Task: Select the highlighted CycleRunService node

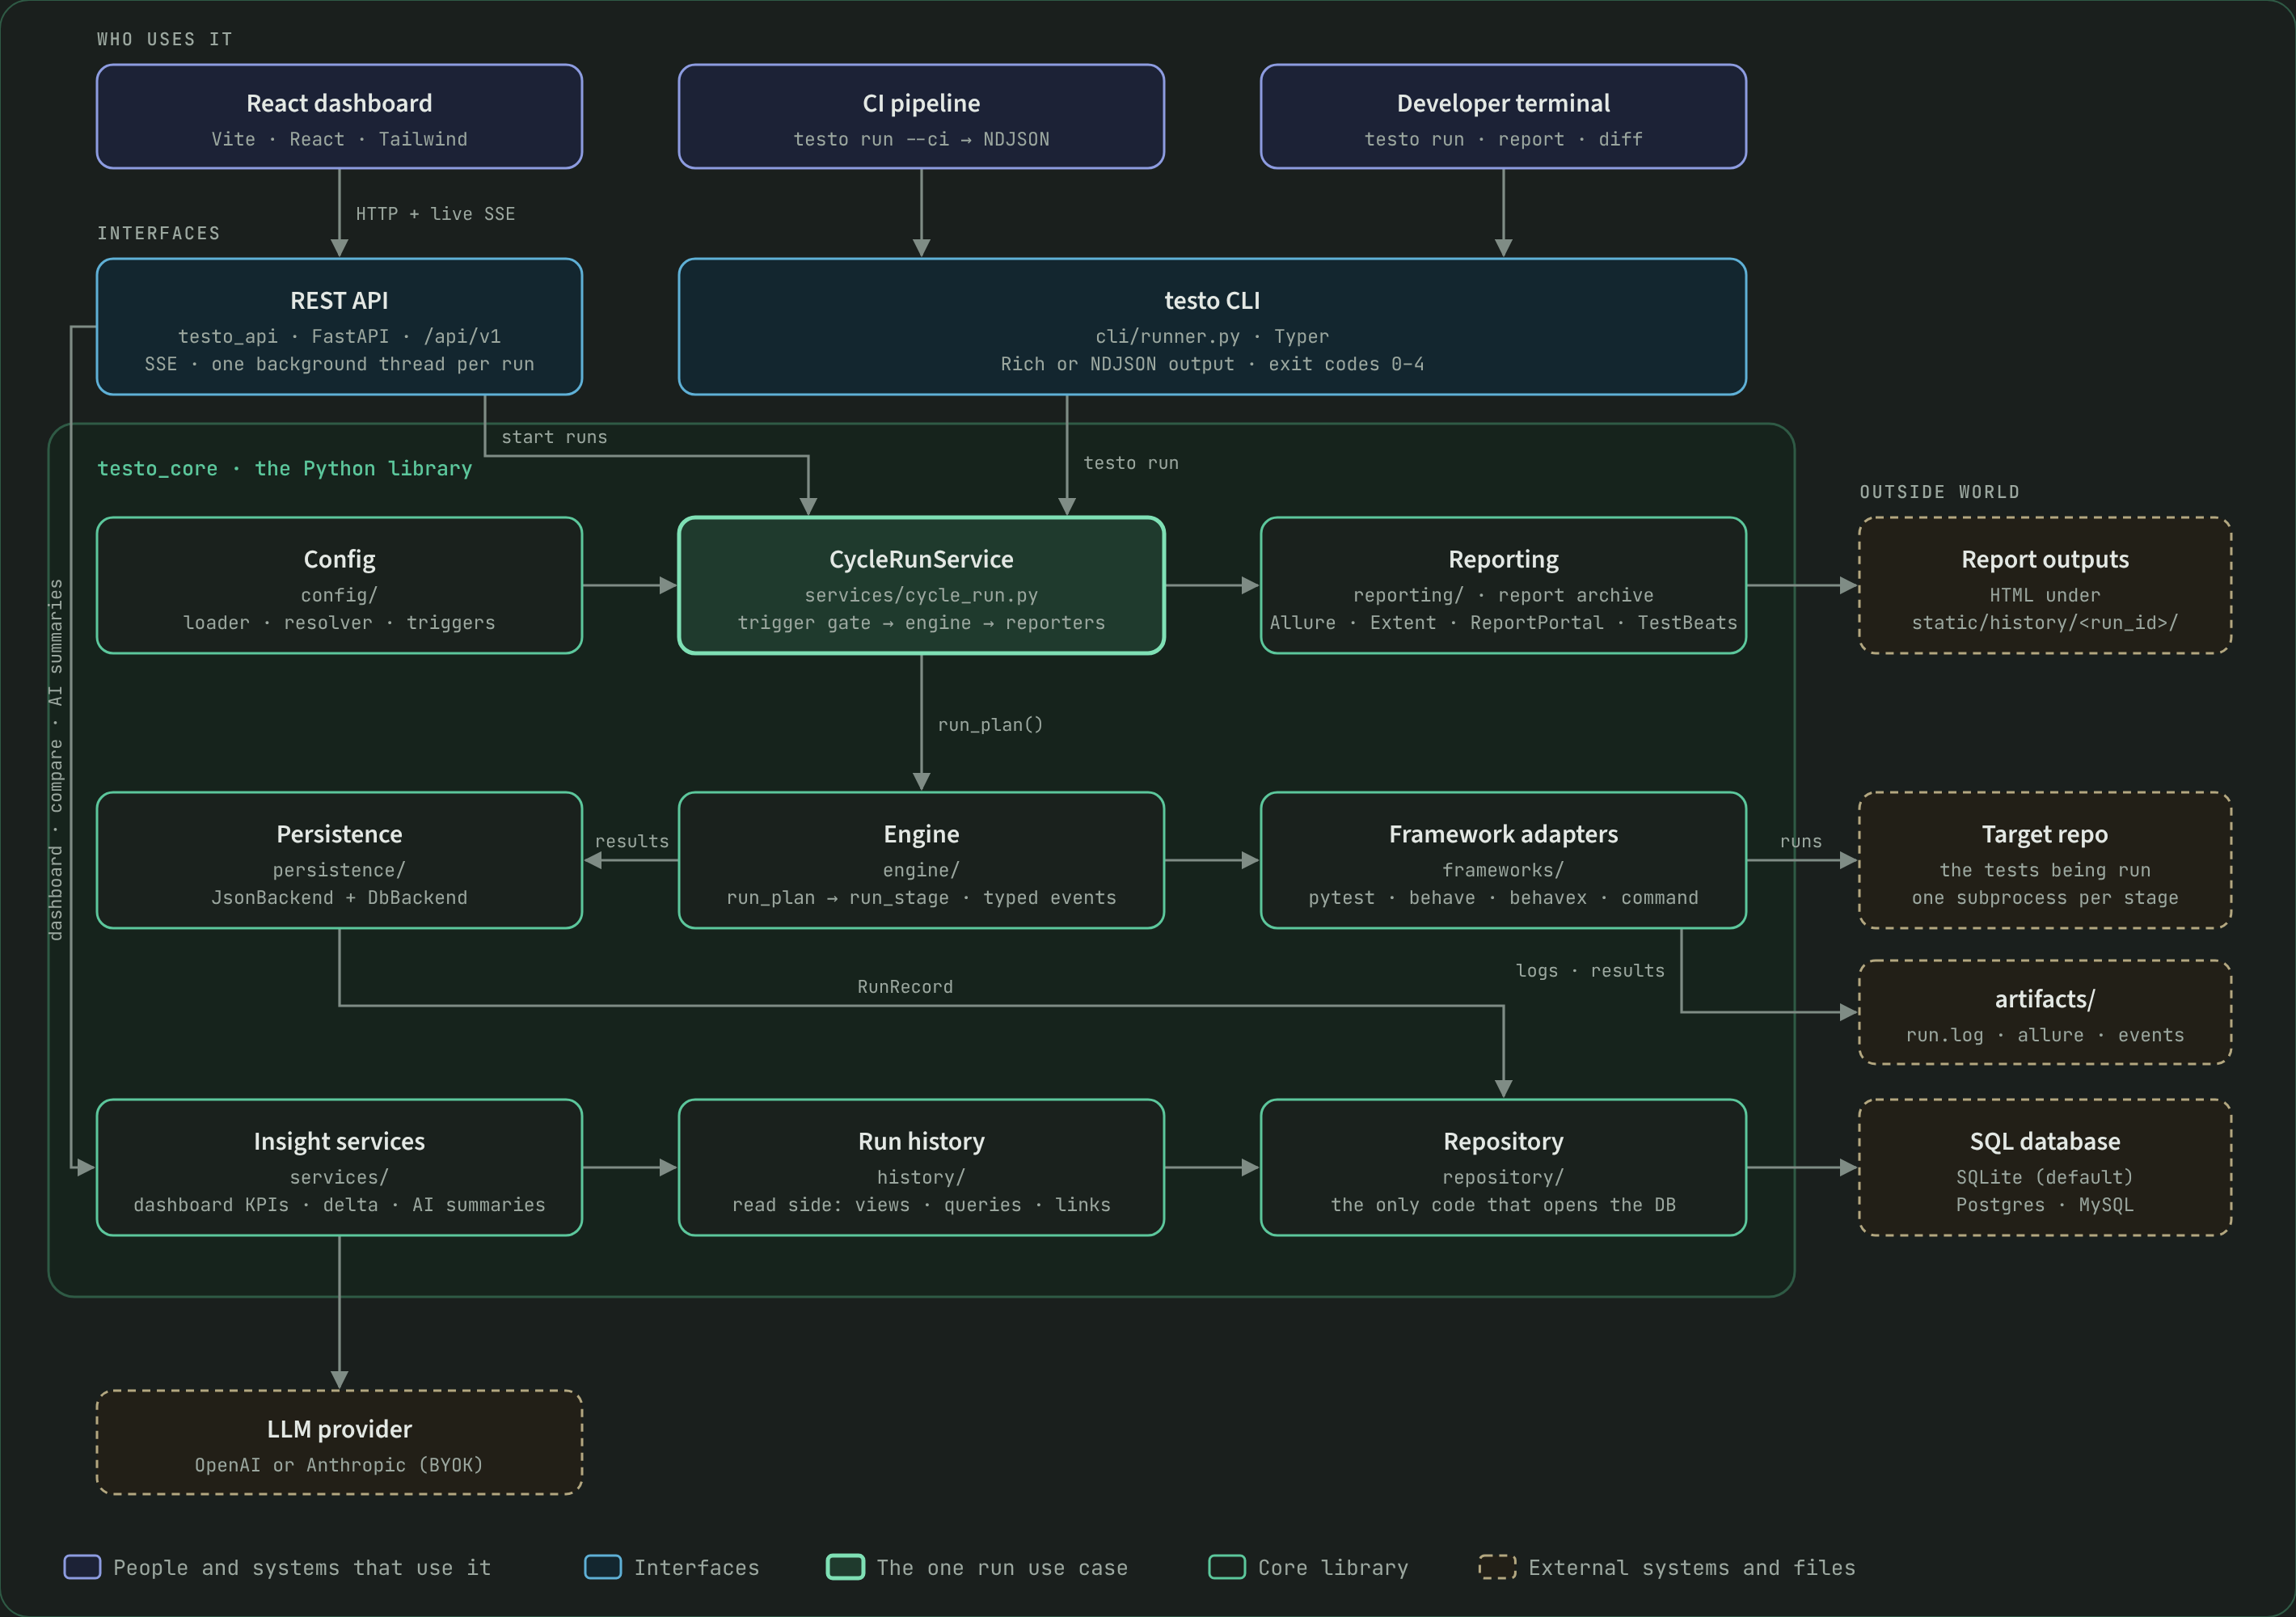Action: click(x=921, y=585)
